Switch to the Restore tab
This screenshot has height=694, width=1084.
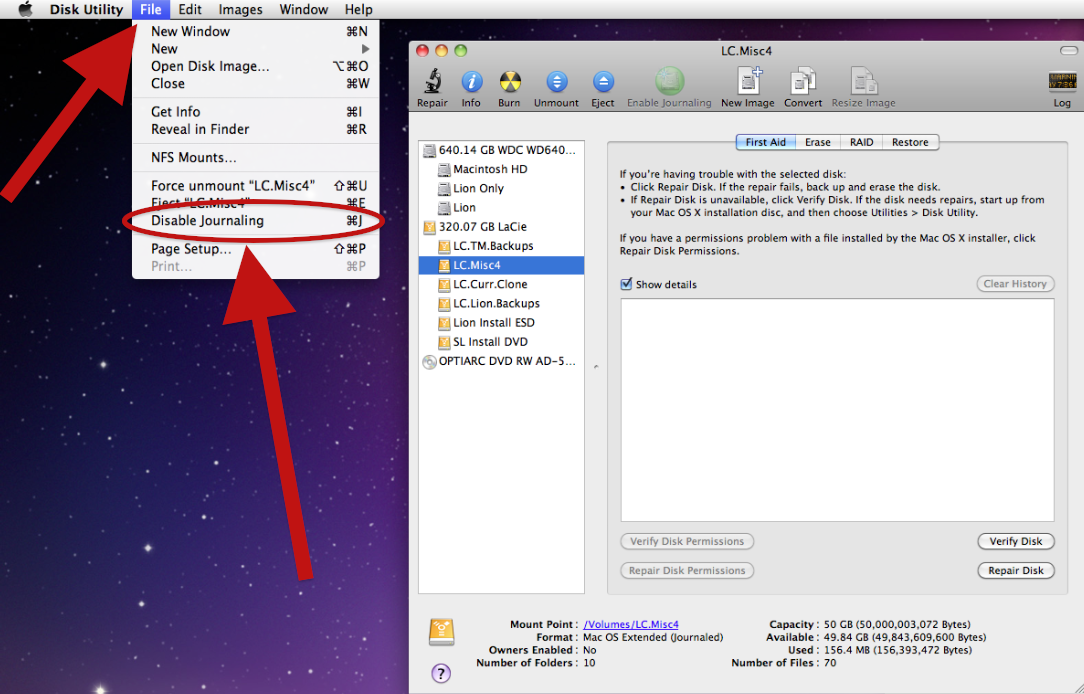910,142
